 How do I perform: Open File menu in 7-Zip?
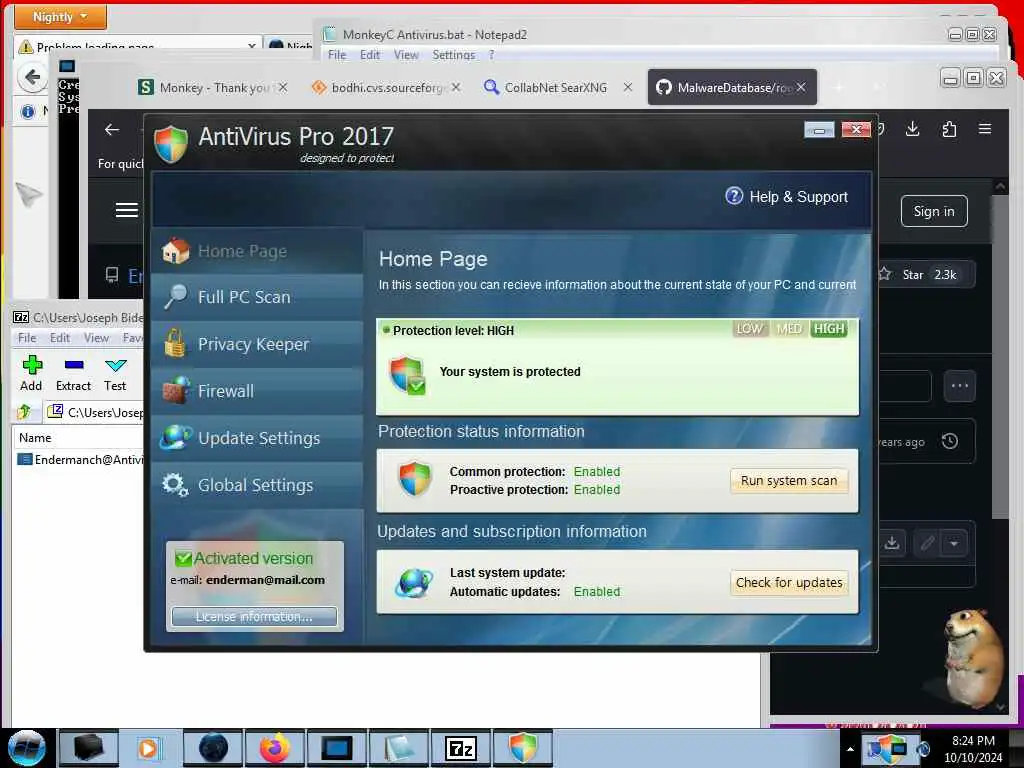click(27, 338)
